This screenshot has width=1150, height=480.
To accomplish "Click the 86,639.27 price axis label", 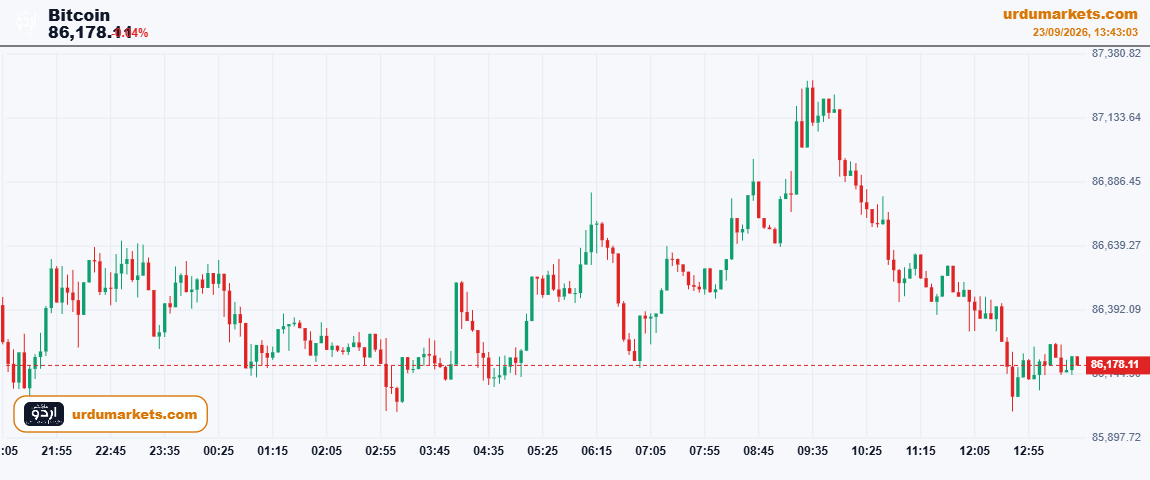I will [x=1116, y=245].
